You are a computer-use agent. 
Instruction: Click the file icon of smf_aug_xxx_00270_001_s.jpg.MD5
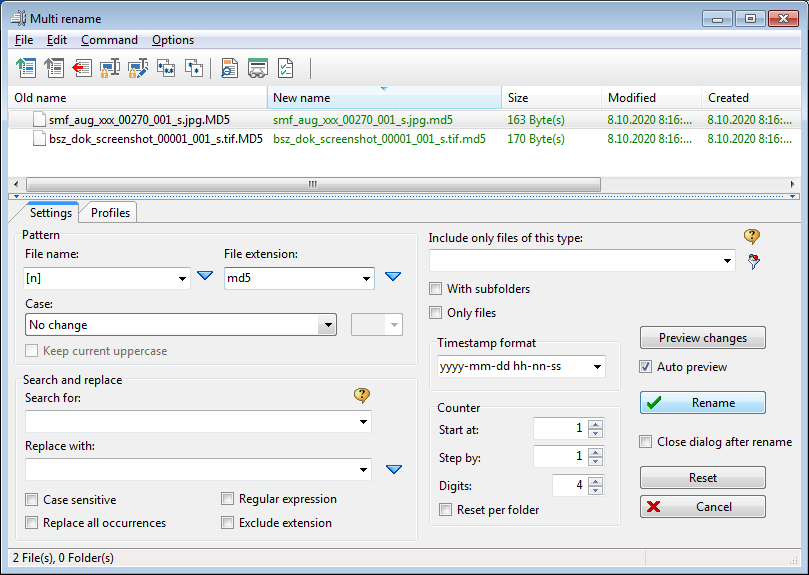pyautogui.click(x=39, y=120)
